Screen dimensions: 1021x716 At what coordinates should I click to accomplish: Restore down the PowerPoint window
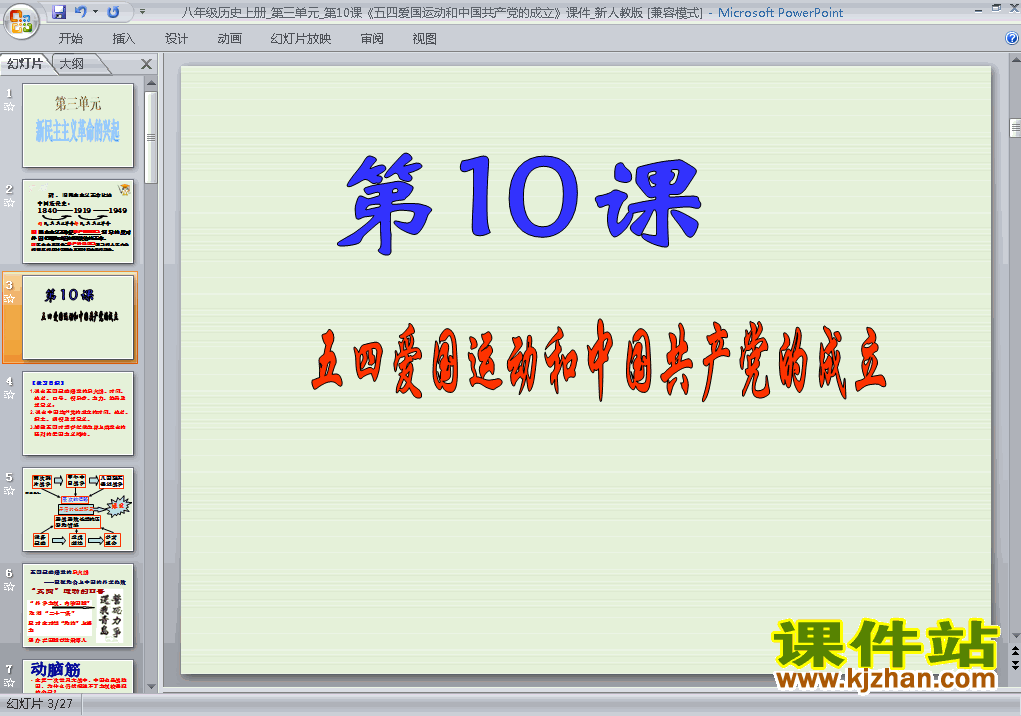click(996, 8)
